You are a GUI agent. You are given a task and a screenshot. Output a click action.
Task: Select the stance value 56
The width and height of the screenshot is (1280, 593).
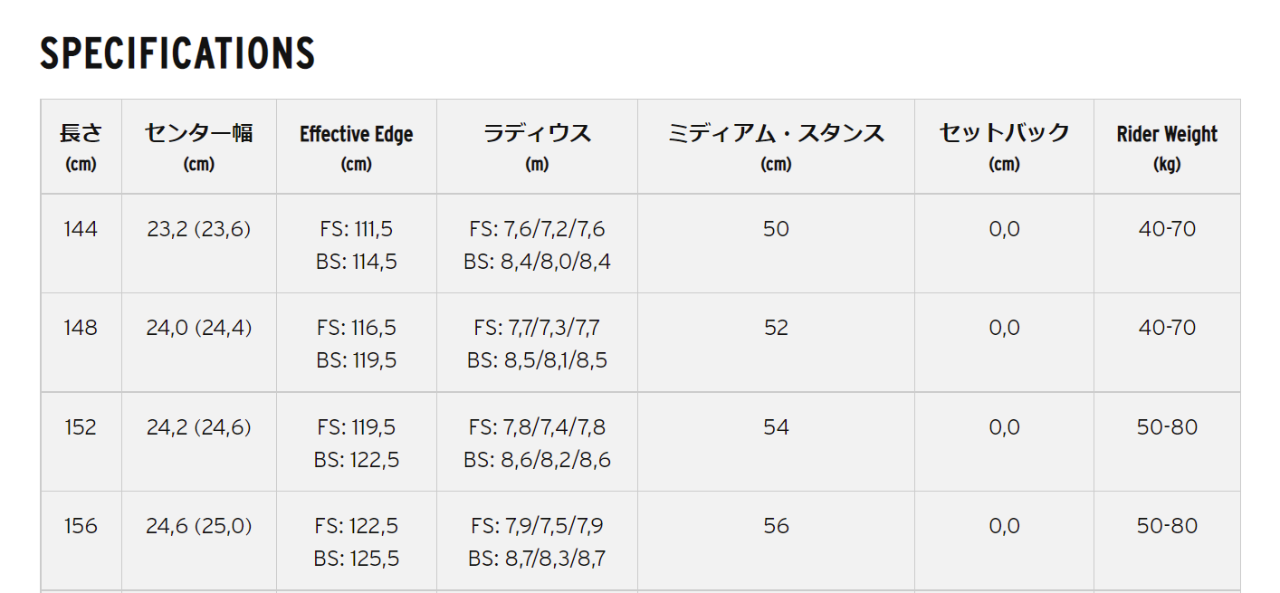coord(776,526)
